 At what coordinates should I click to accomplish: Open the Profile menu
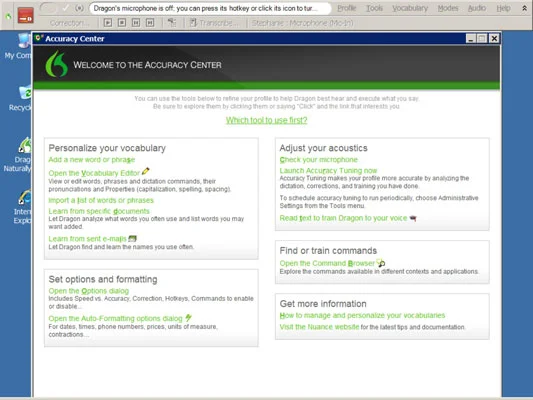point(347,8)
